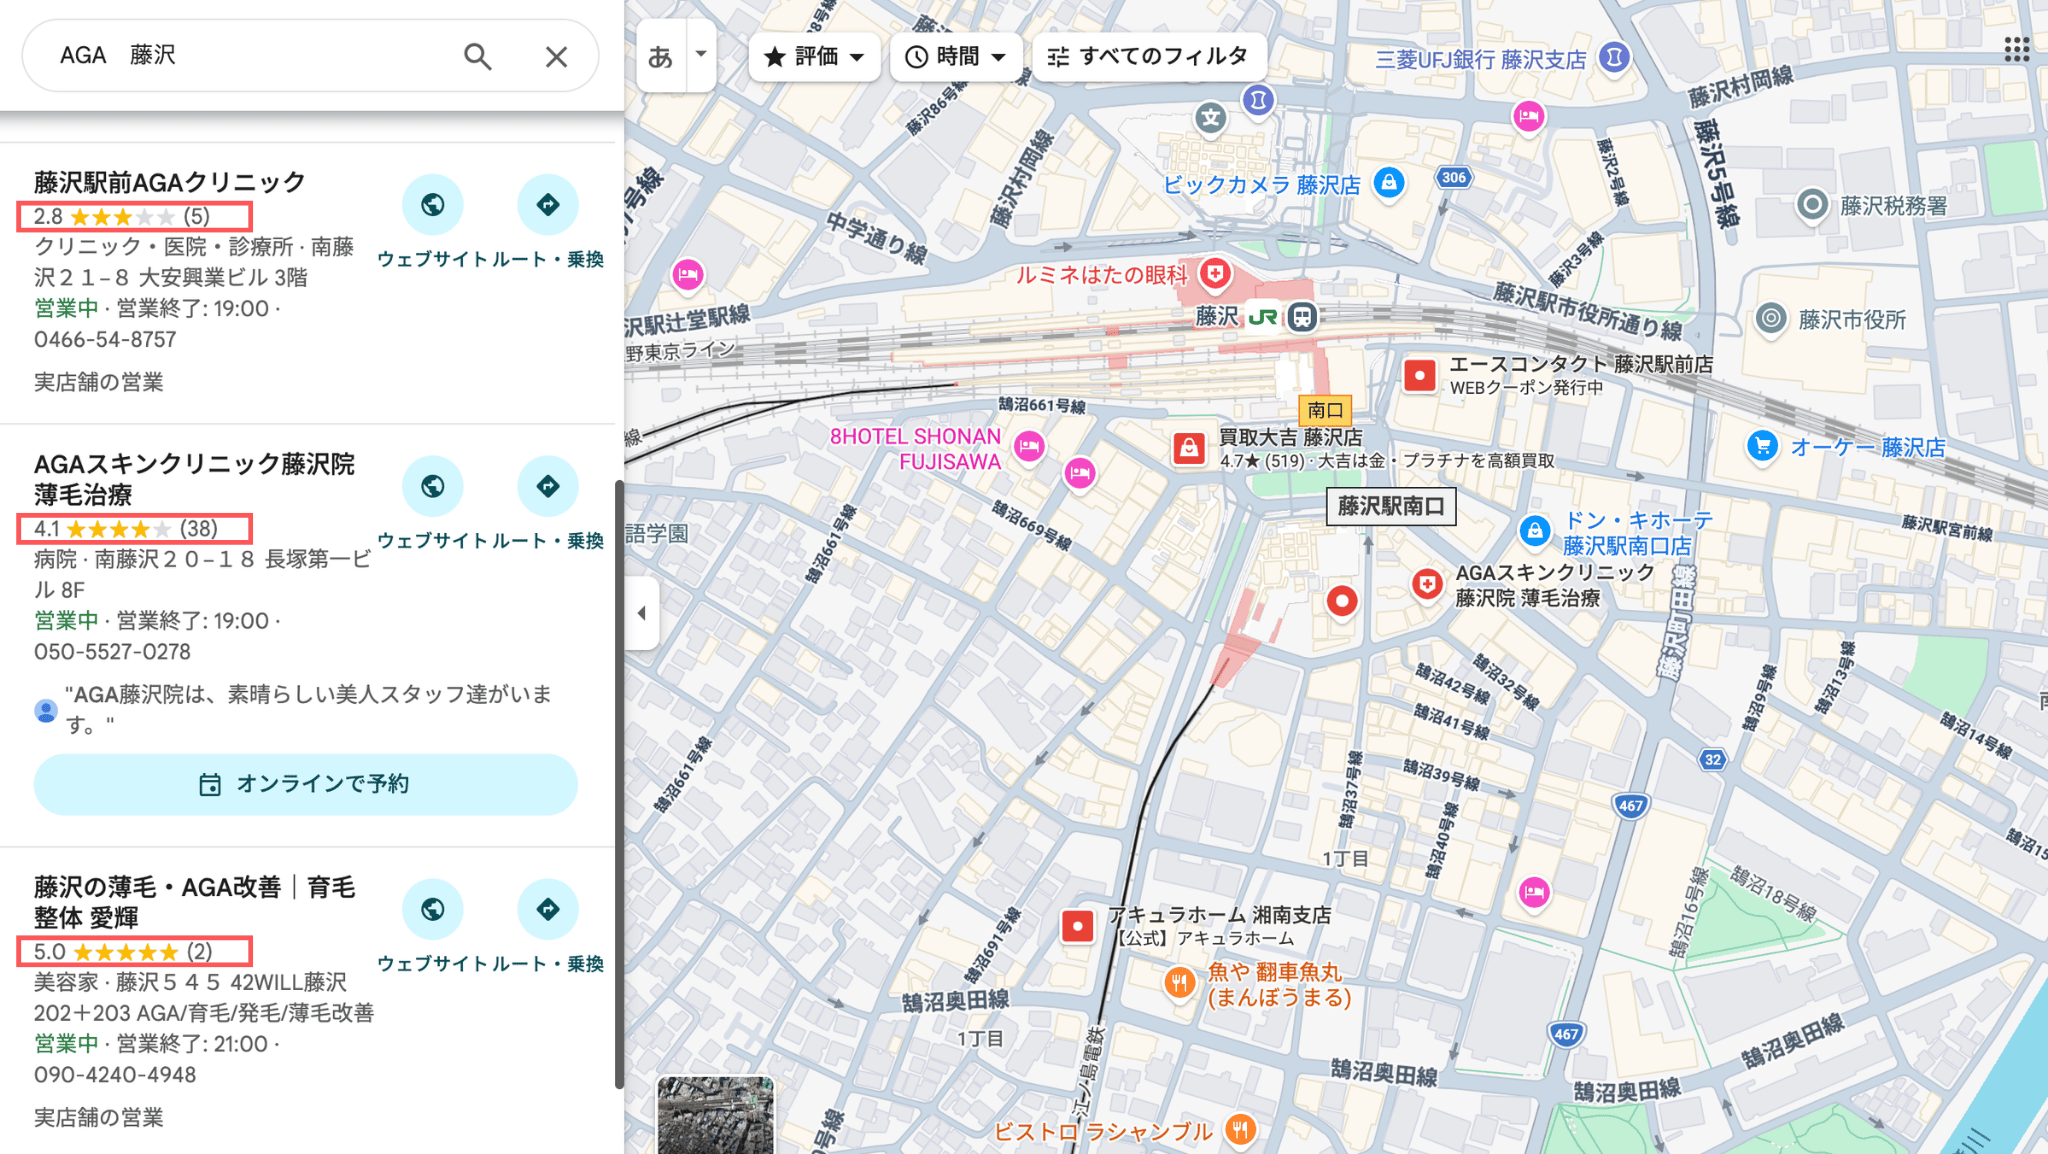Collapse the side panel arrow
2048x1154 pixels.
pos(642,613)
